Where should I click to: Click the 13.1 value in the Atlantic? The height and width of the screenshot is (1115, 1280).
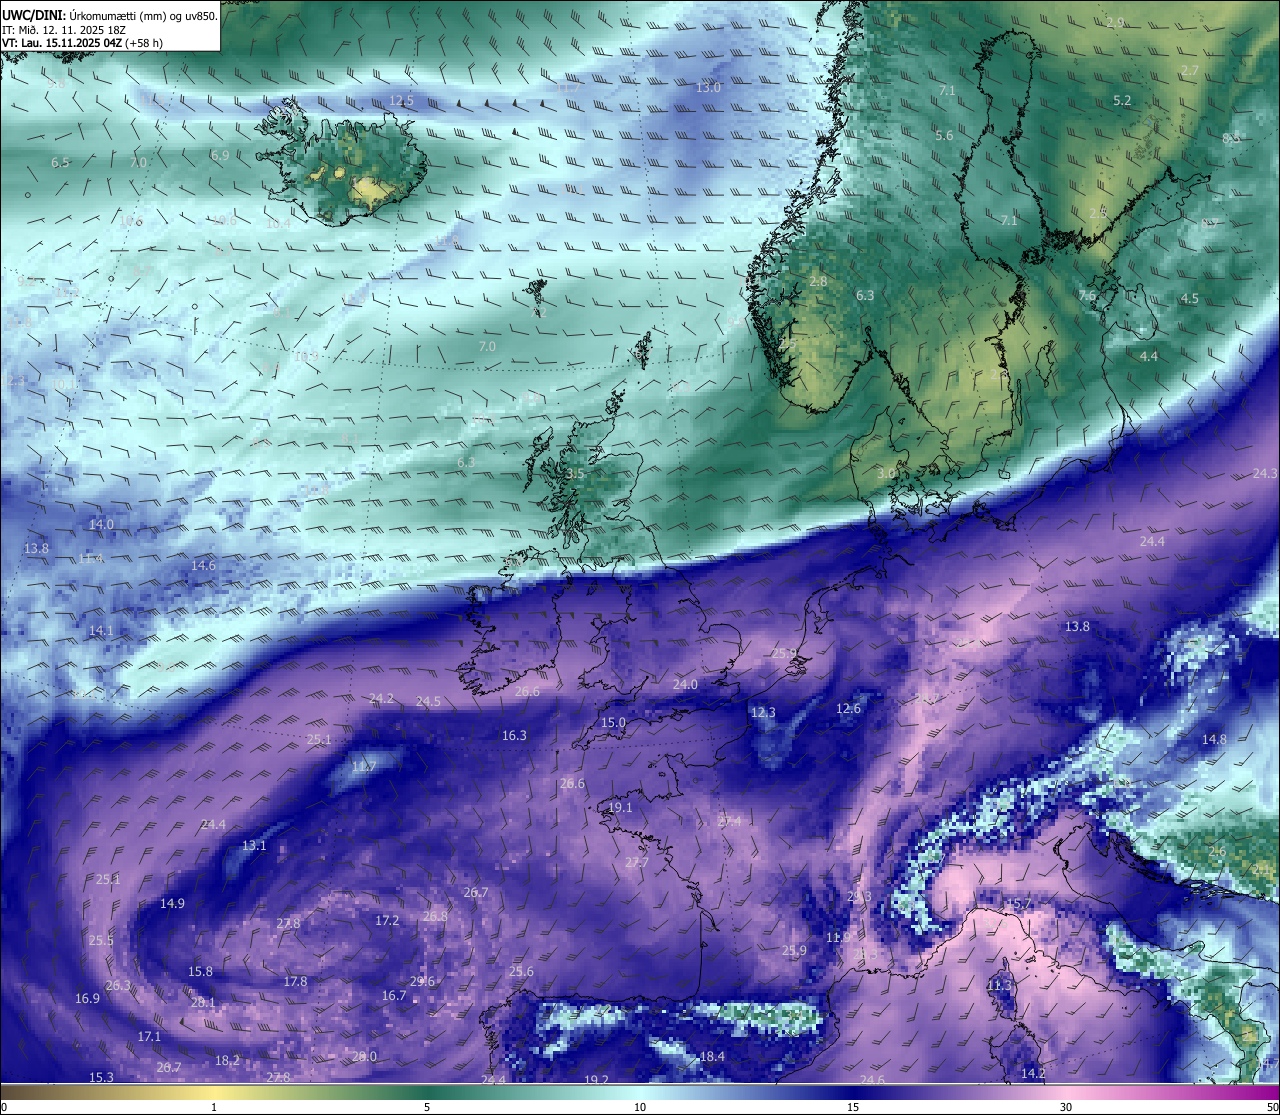254,846
